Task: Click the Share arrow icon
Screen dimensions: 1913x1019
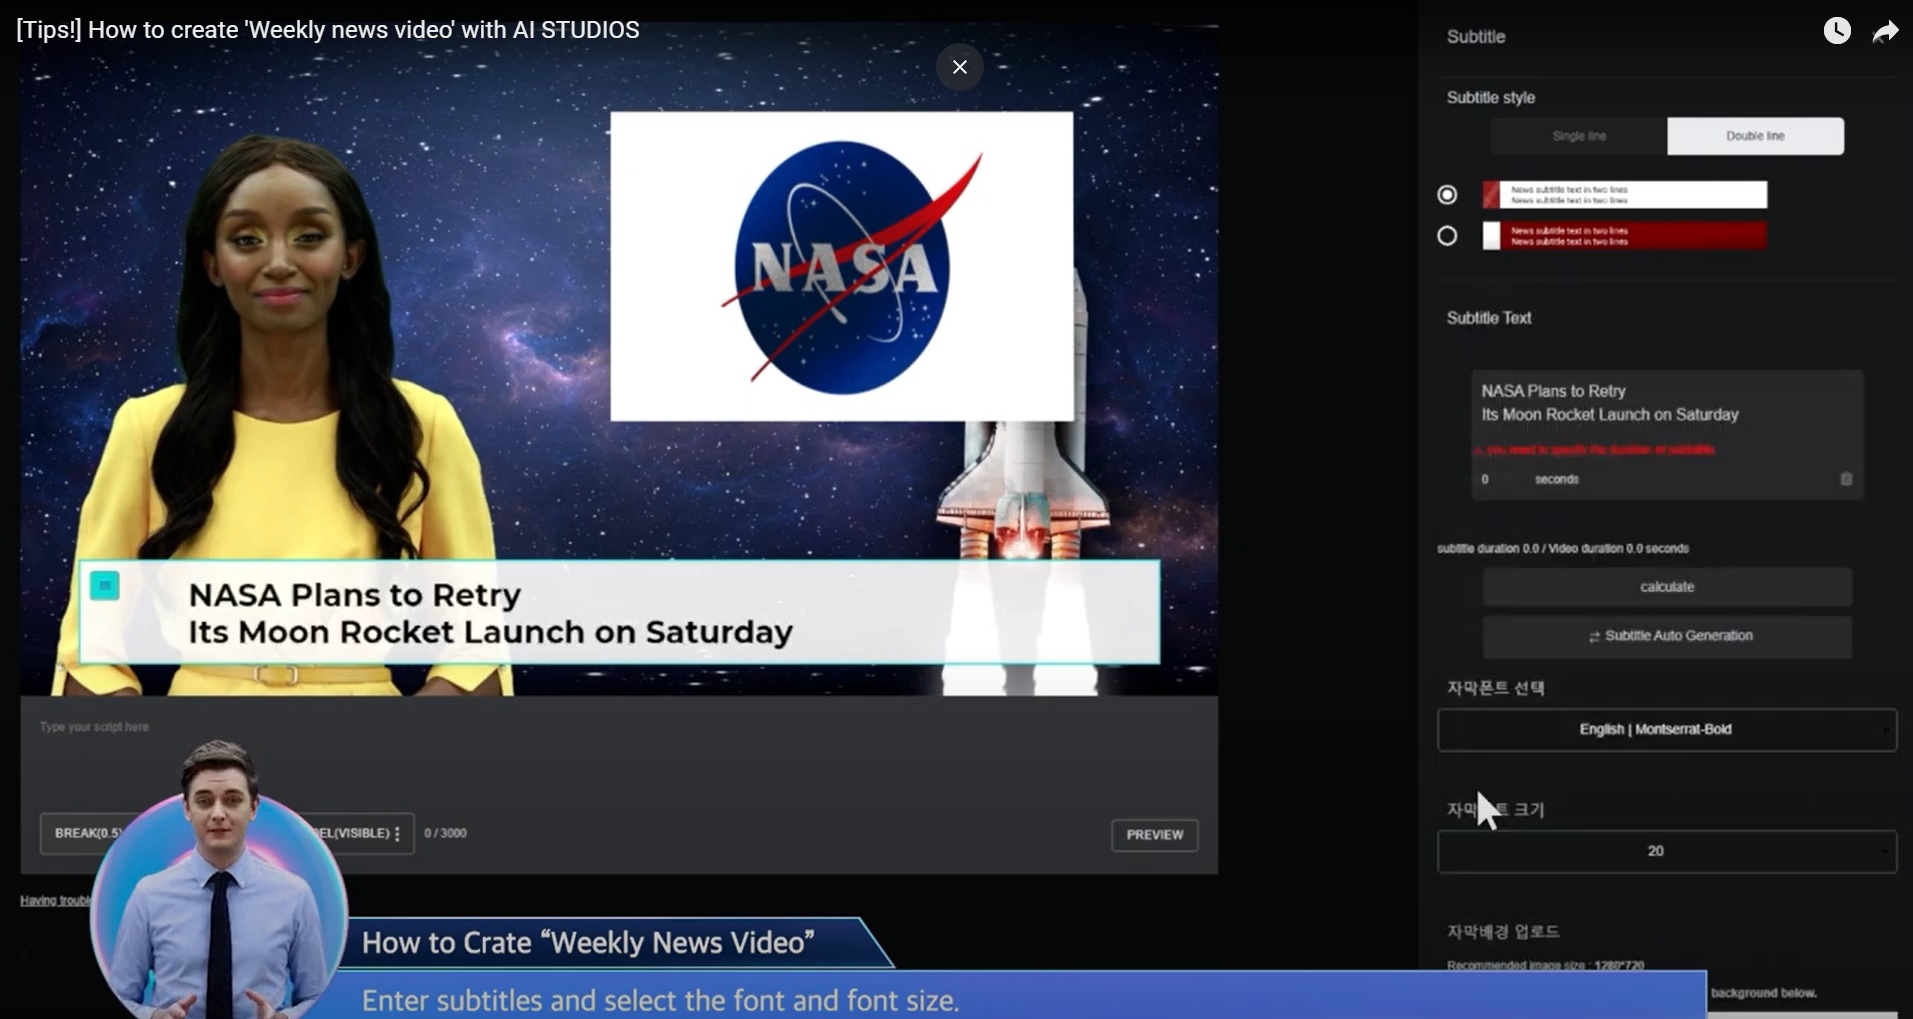Action: (x=1885, y=32)
